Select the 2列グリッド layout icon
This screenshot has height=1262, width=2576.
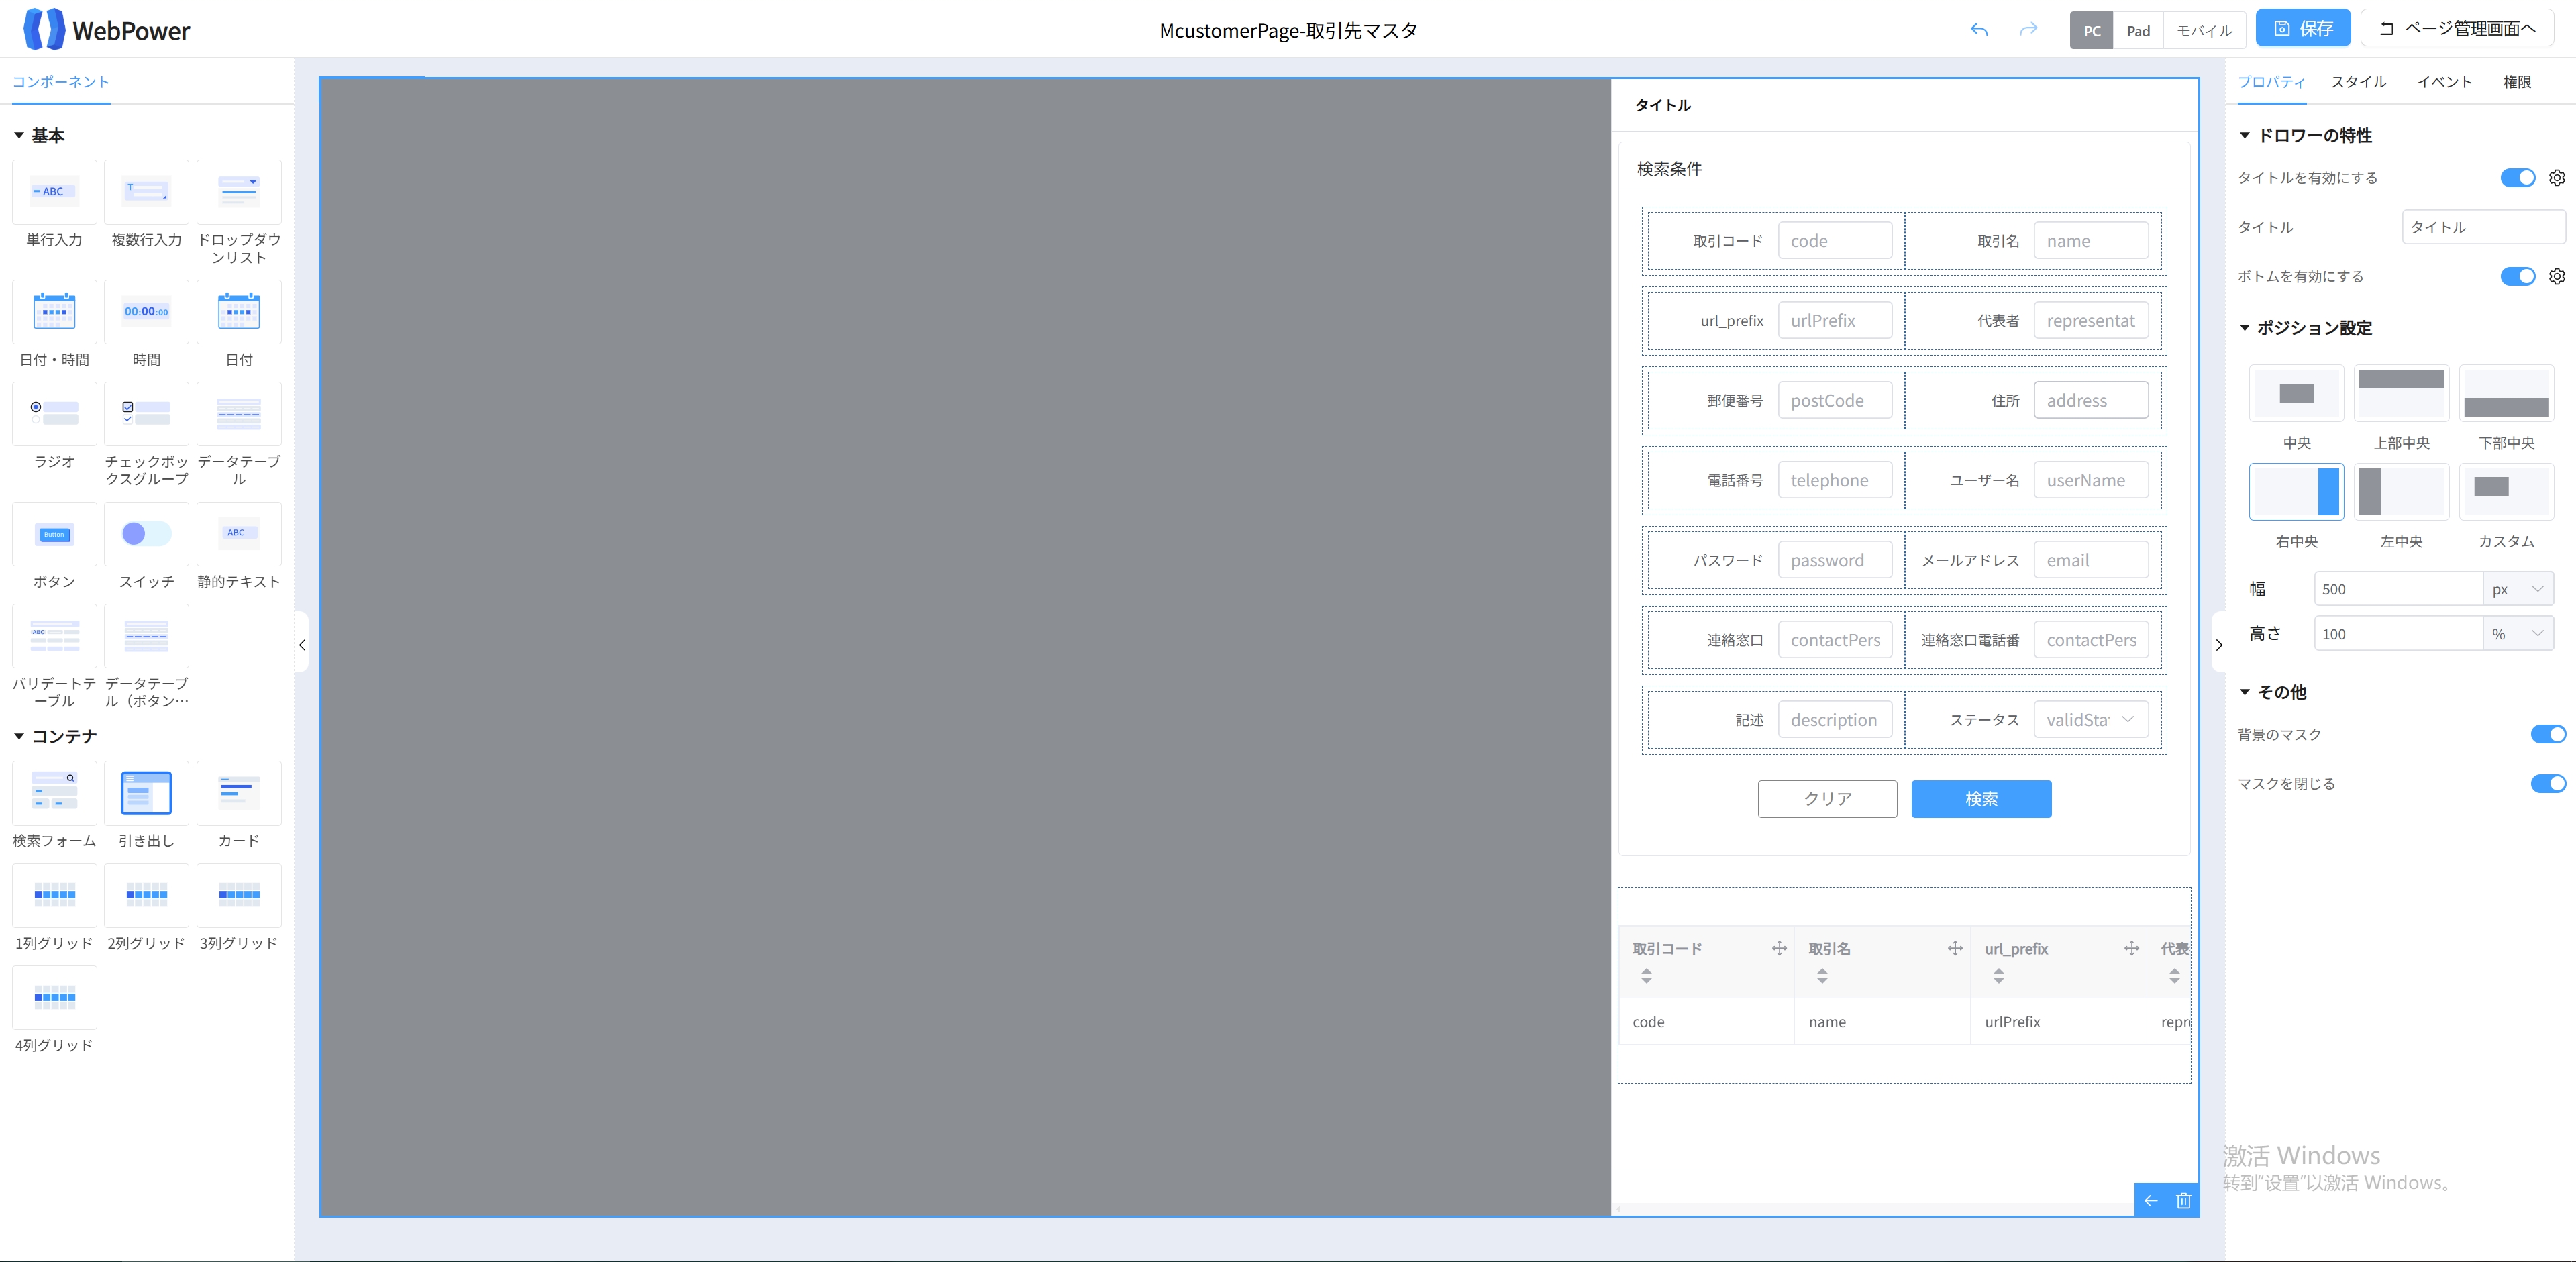(146, 895)
